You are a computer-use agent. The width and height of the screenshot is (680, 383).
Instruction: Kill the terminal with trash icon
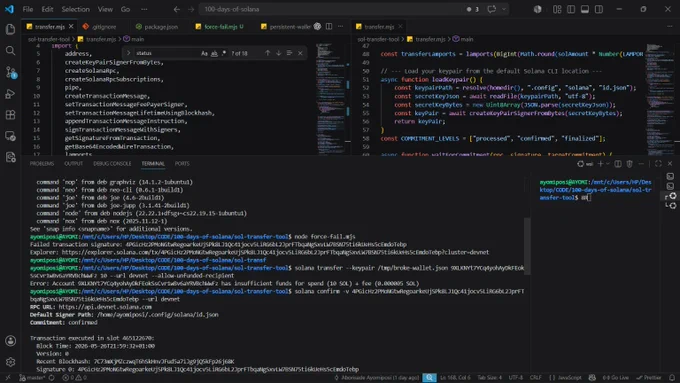[x=629, y=164]
